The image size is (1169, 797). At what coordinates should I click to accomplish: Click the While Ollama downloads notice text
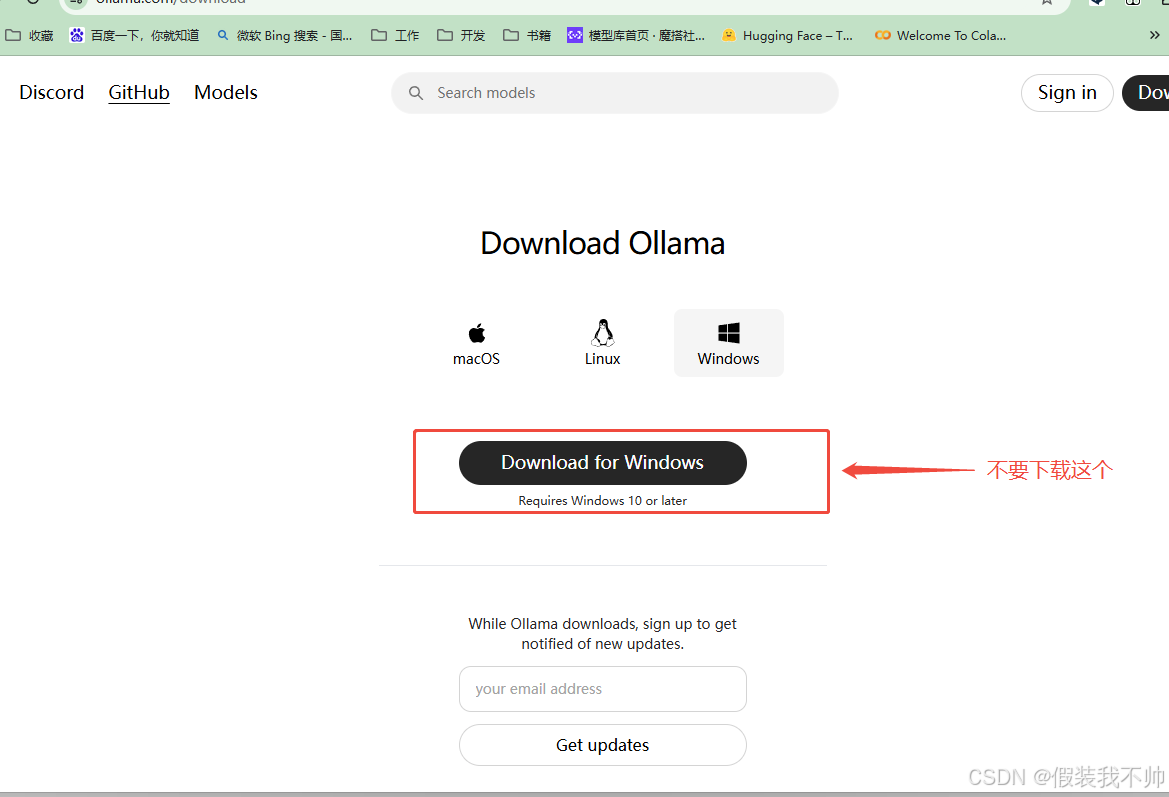tap(602, 634)
